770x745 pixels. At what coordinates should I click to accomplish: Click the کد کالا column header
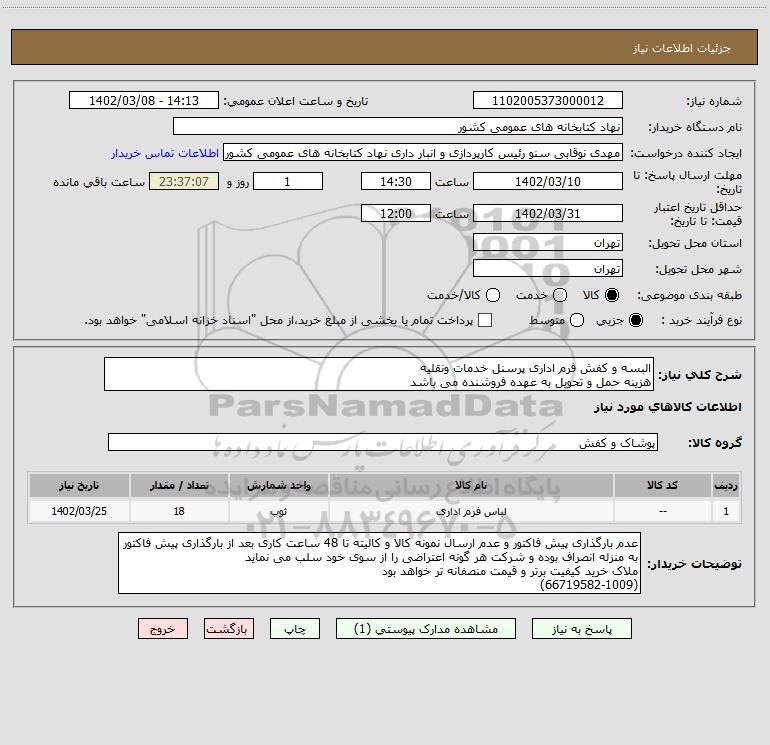point(662,485)
